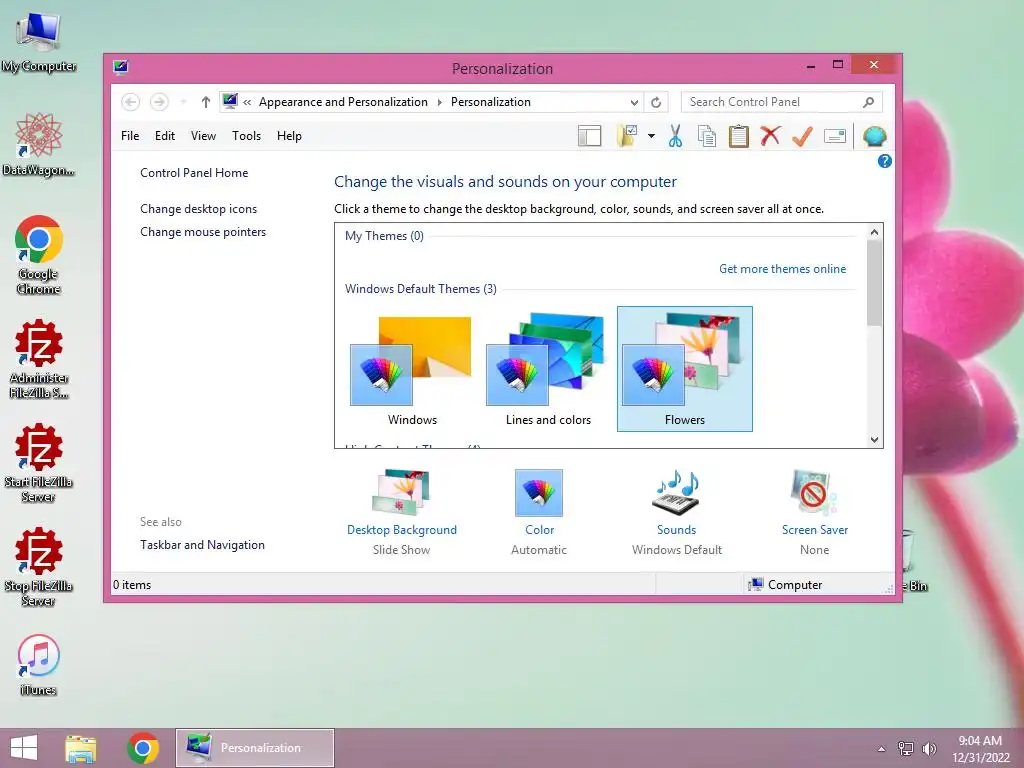Open the Help menu
This screenshot has height=768, width=1024.
(289, 136)
